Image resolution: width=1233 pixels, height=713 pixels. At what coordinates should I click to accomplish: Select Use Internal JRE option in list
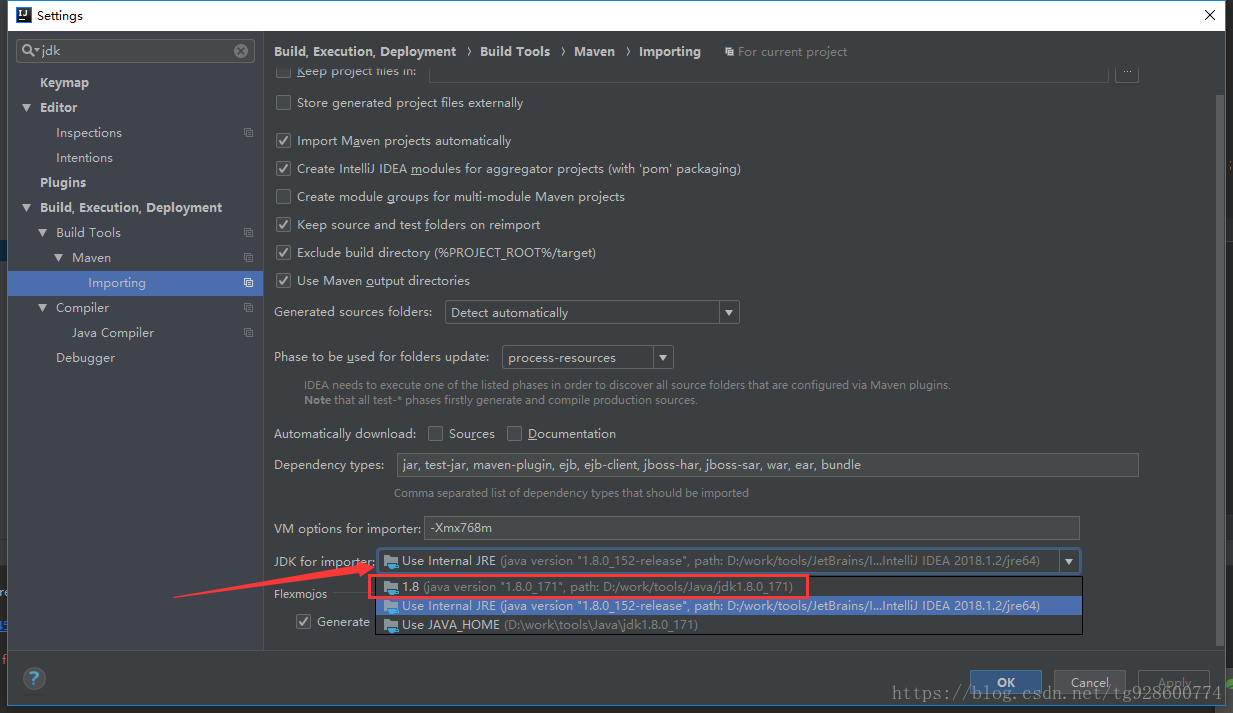click(729, 606)
